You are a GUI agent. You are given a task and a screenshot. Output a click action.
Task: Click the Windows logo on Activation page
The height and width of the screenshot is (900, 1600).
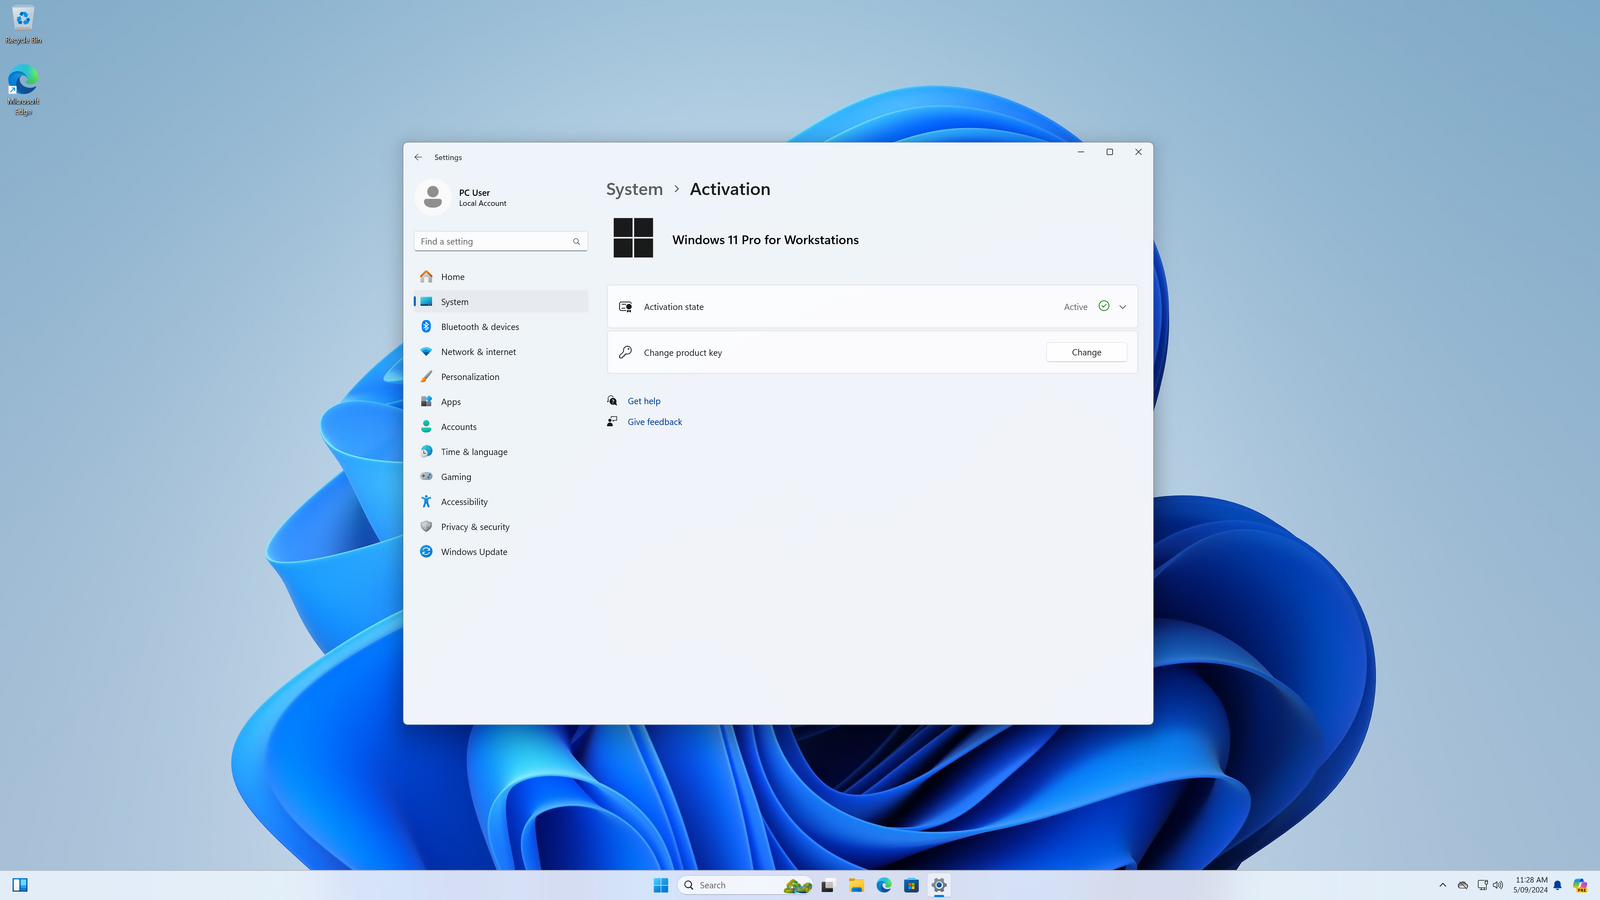pos(633,238)
